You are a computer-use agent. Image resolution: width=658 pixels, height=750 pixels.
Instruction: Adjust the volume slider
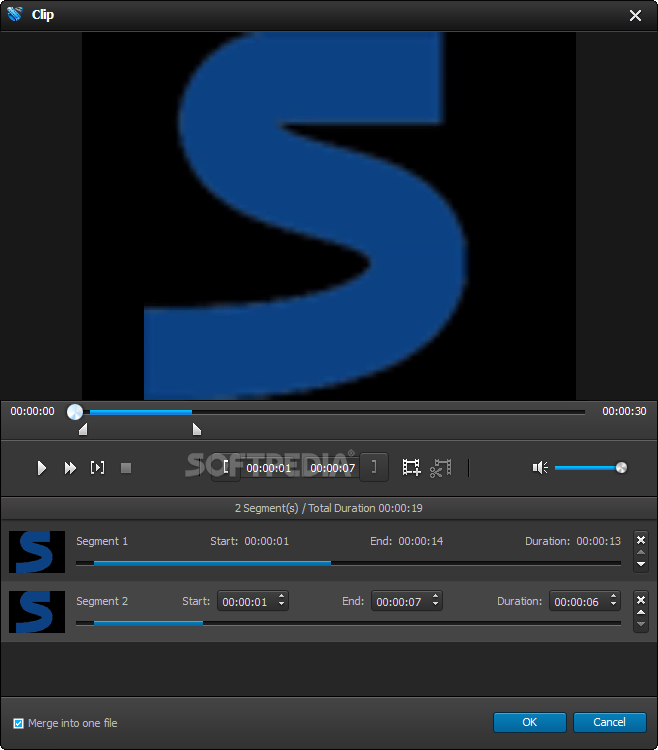[591, 467]
